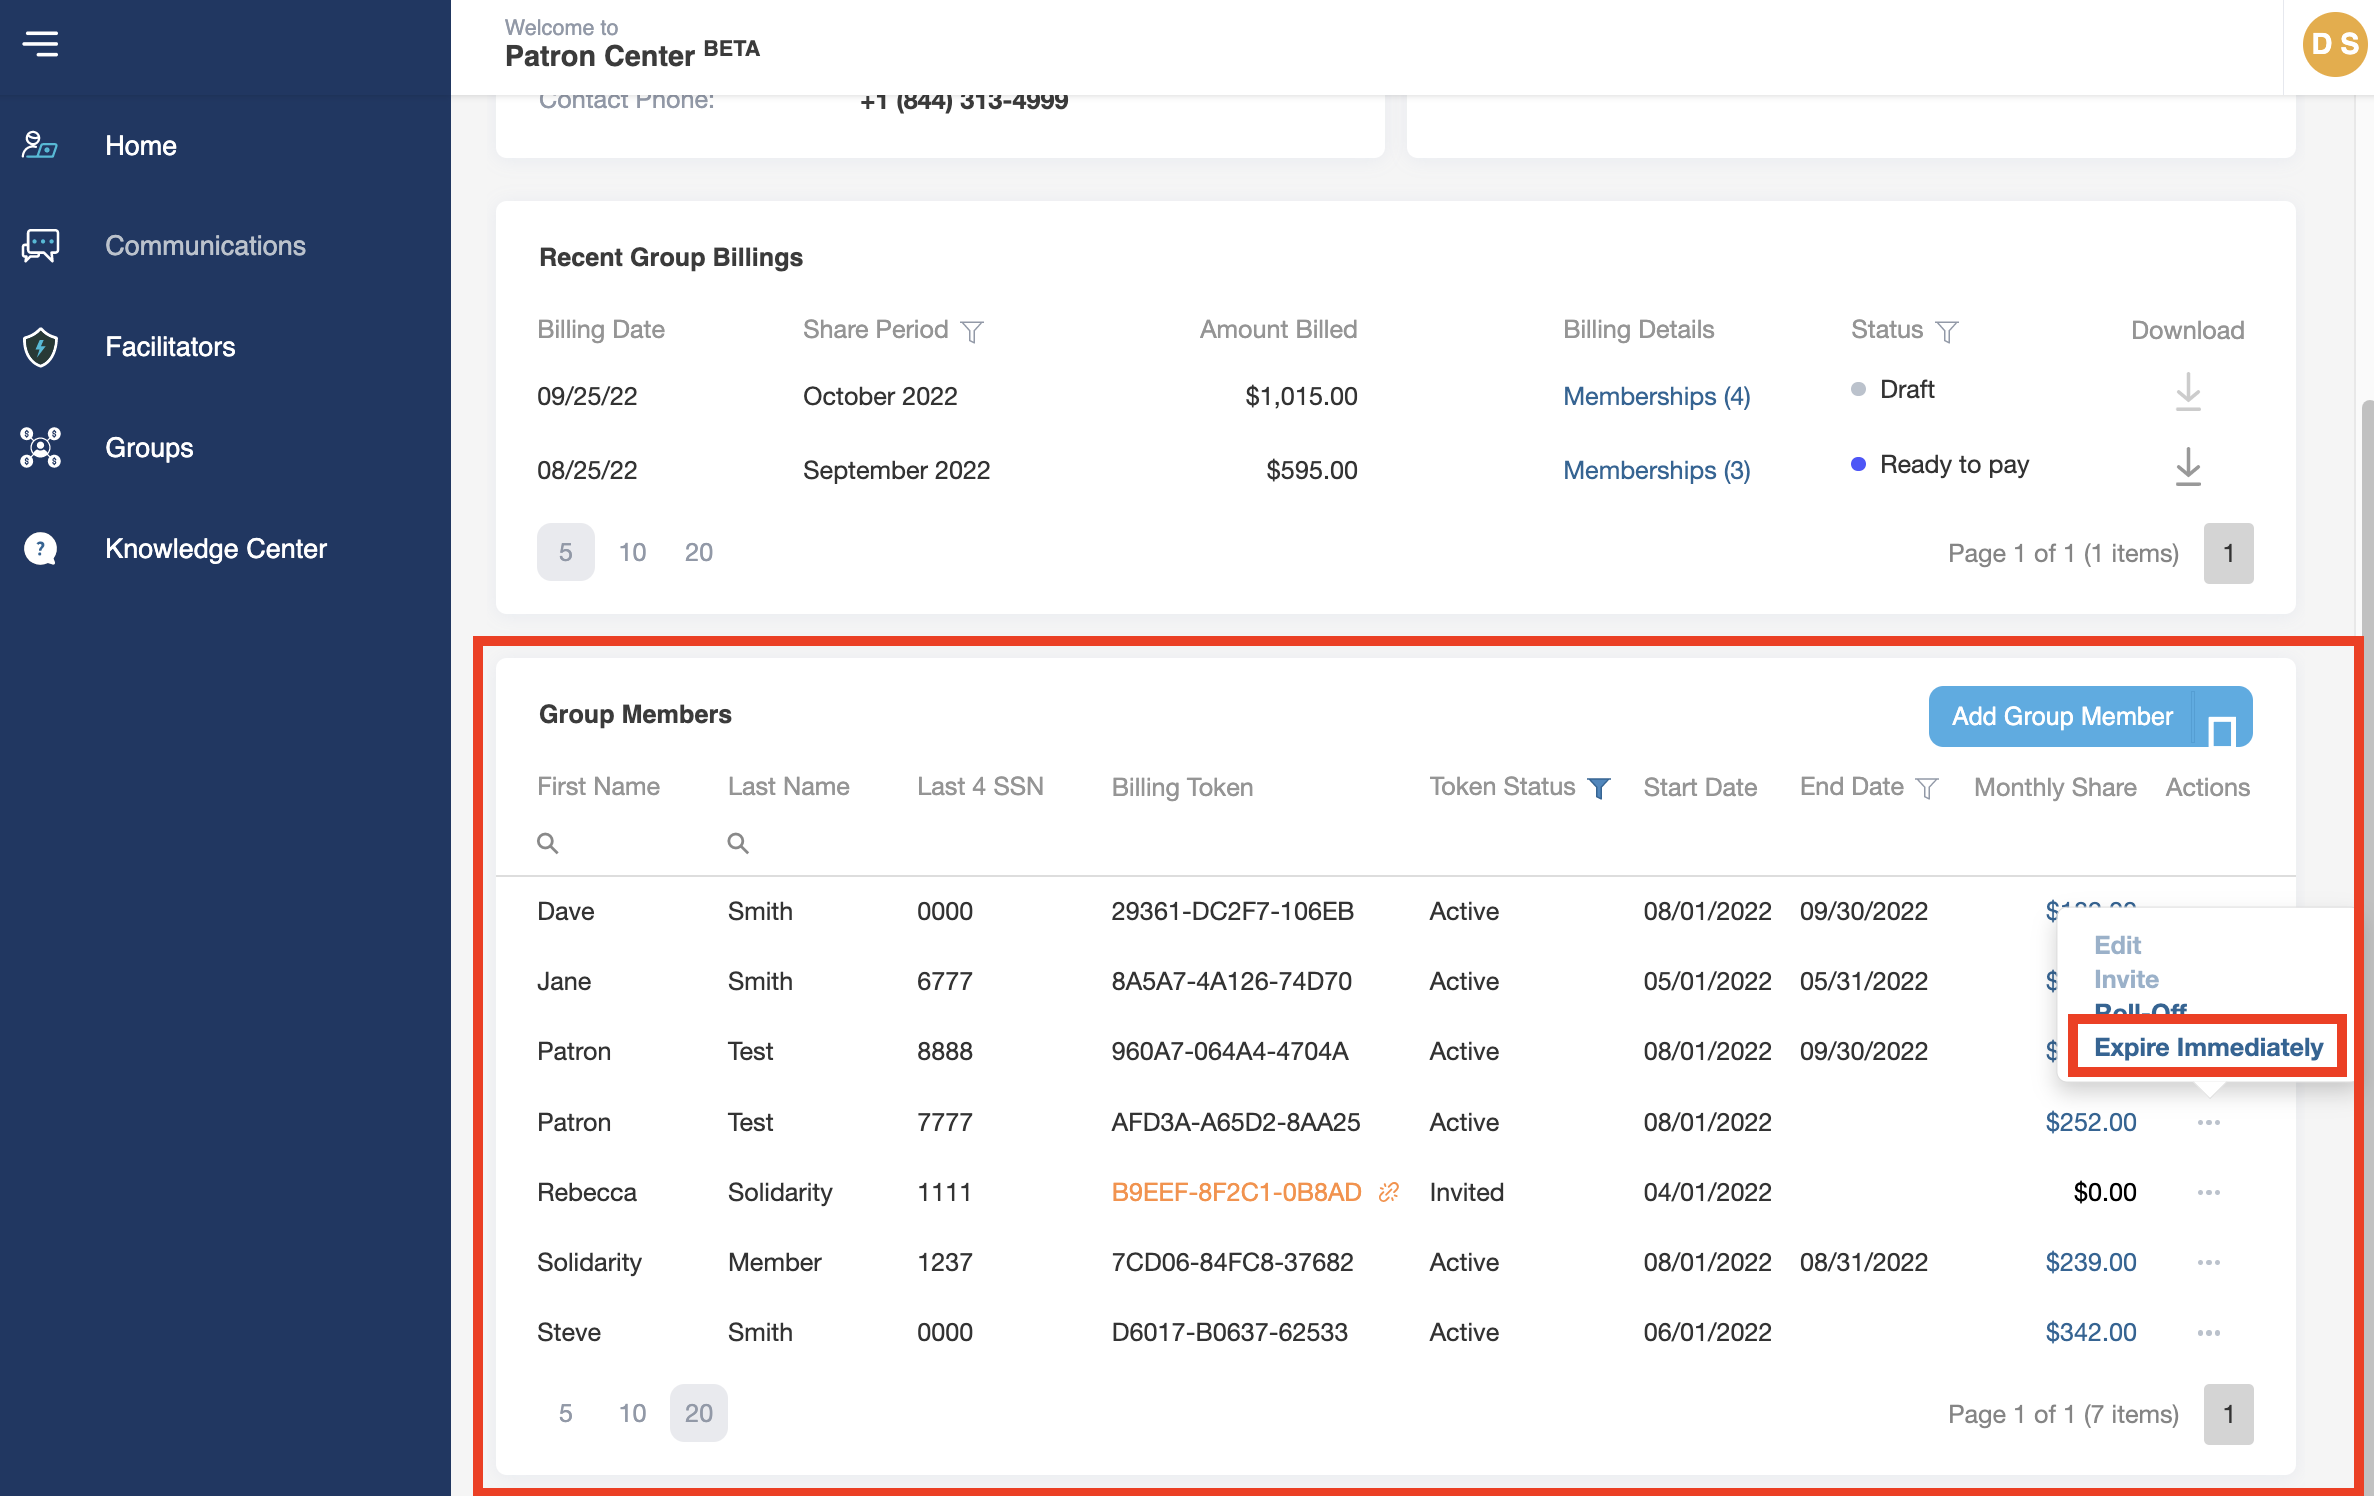Choose Invite in the actions menu
The height and width of the screenshot is (1496, 2374).
pos(2126,979)
